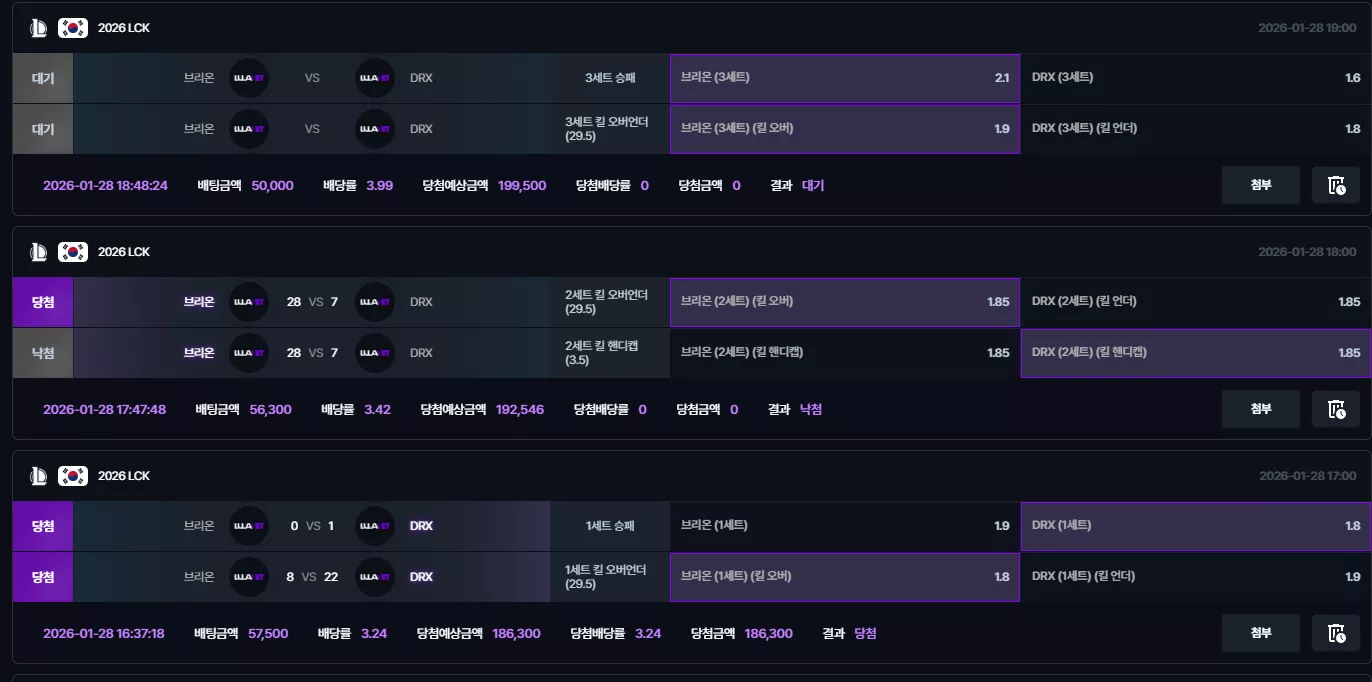Click the 2026 LCK league title in the top slip

pyautogui.click(x=124, y=28)
